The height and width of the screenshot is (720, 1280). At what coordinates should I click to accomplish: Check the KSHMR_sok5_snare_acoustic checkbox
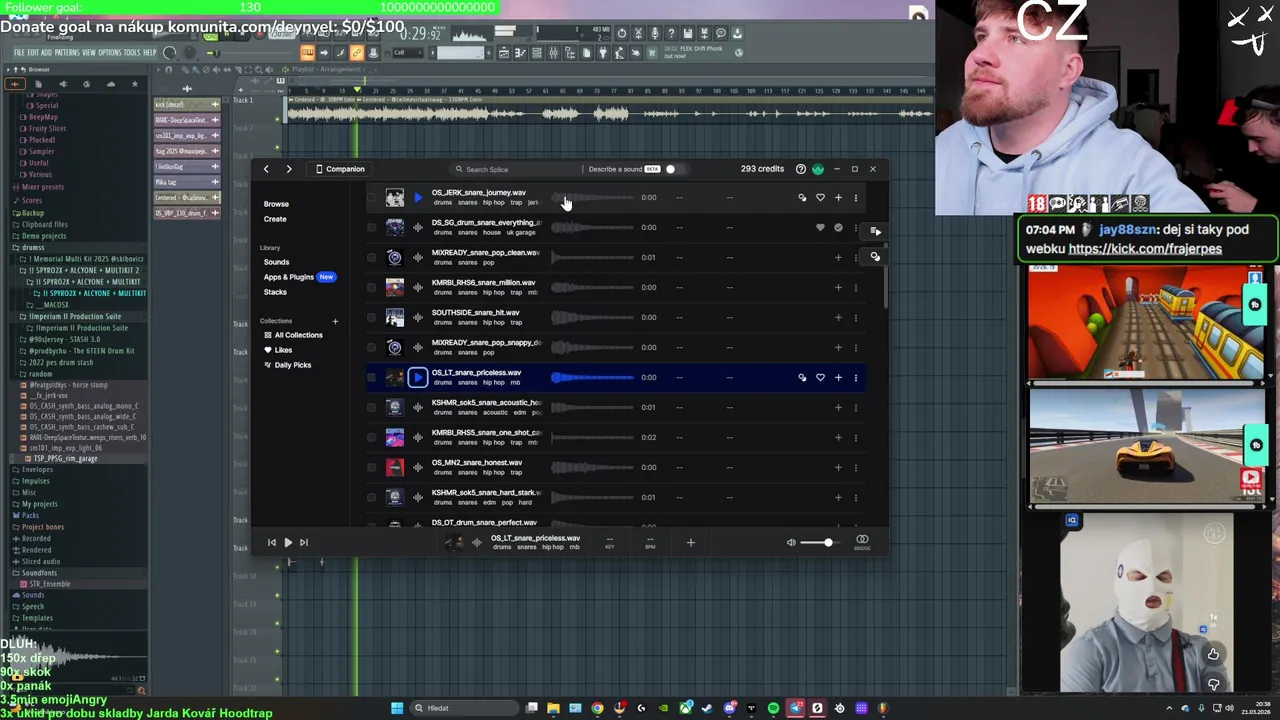coord(371,407)
